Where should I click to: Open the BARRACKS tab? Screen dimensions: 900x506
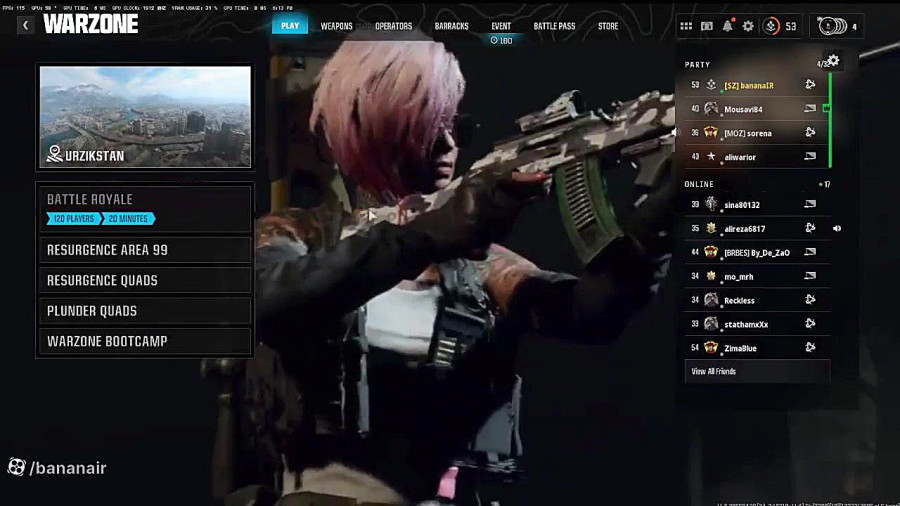click(452, 26)
